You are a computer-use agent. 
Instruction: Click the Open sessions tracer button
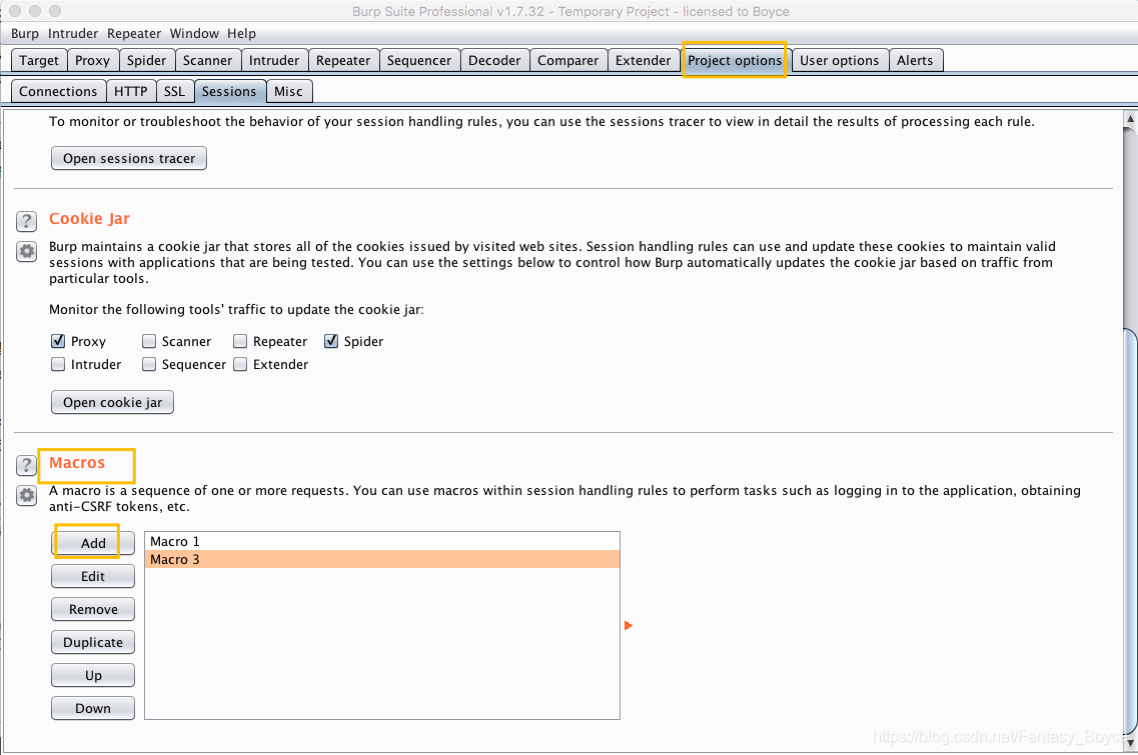[x=129, y=158]
